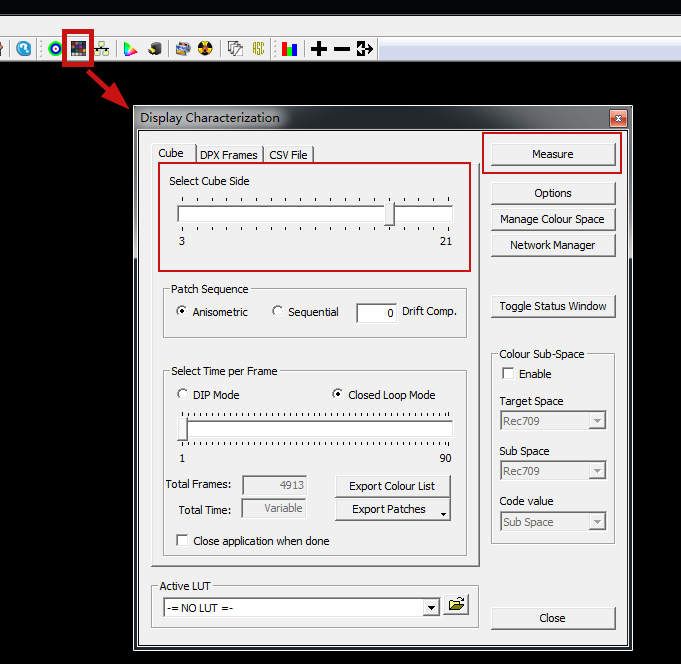Open the Target Space dropdown

(553, 420)
